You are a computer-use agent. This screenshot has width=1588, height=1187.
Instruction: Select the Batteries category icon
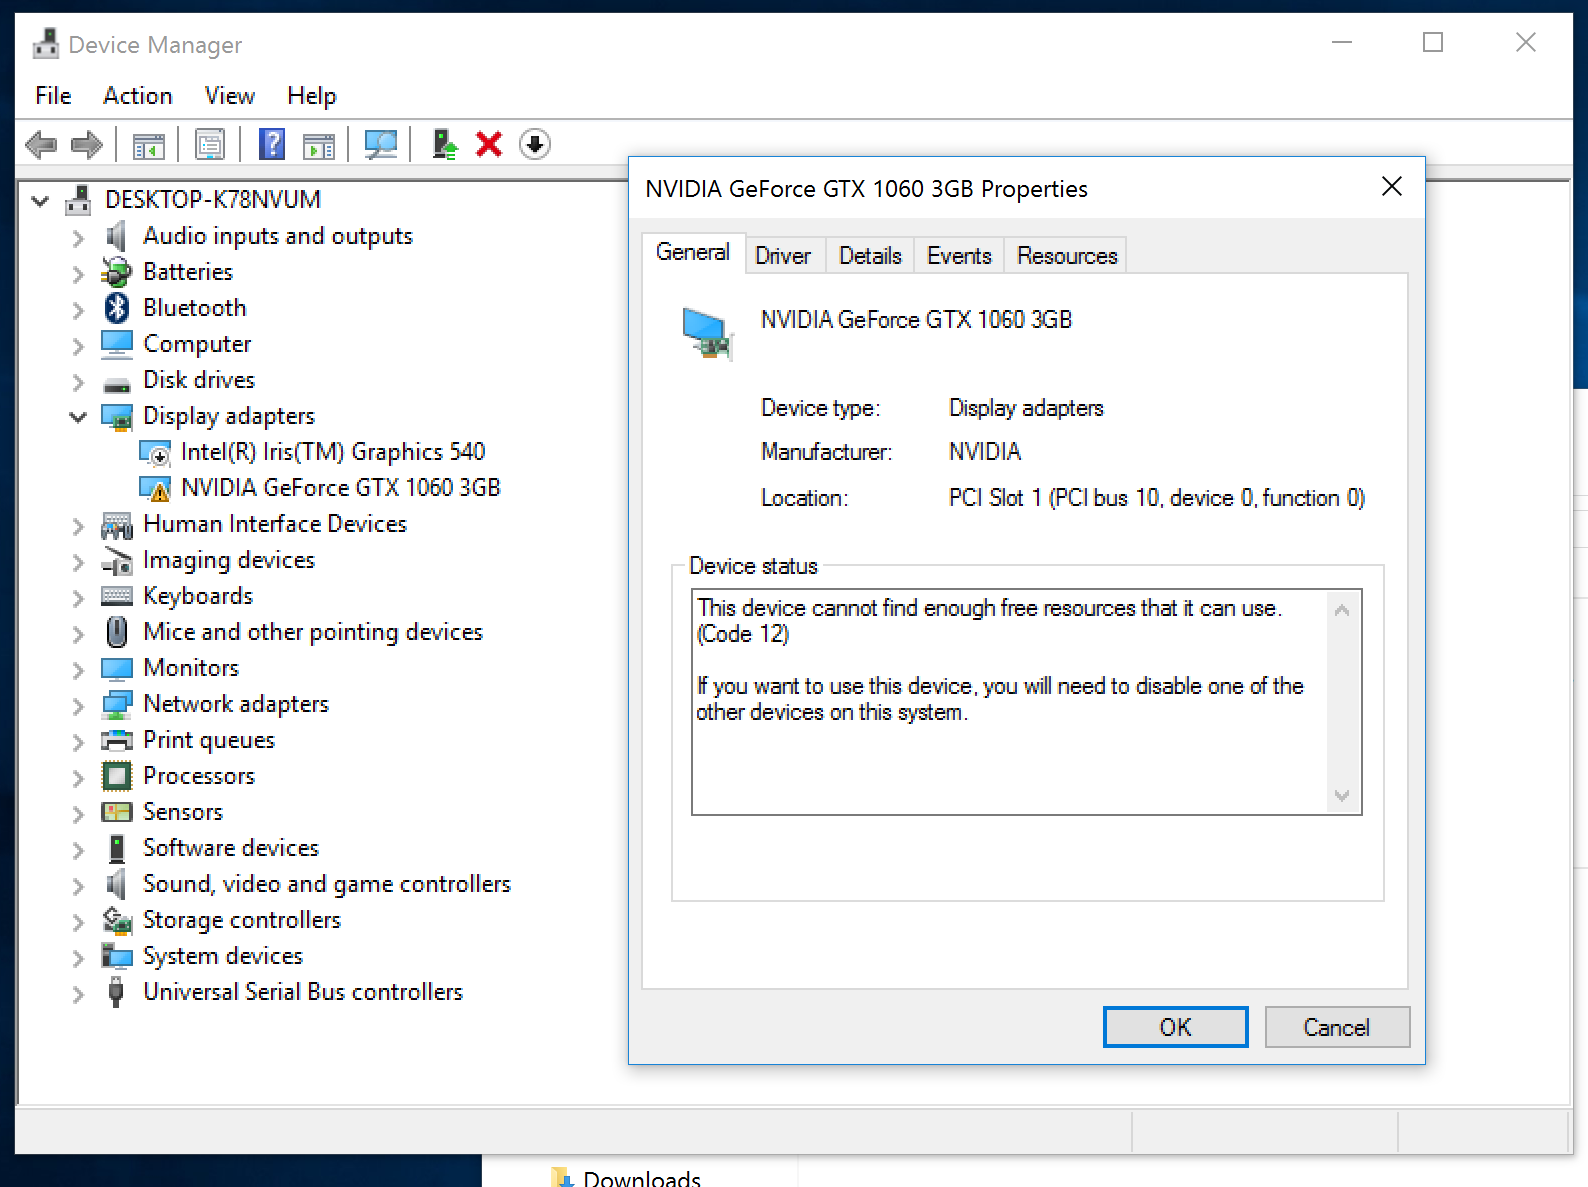point(117,272)
